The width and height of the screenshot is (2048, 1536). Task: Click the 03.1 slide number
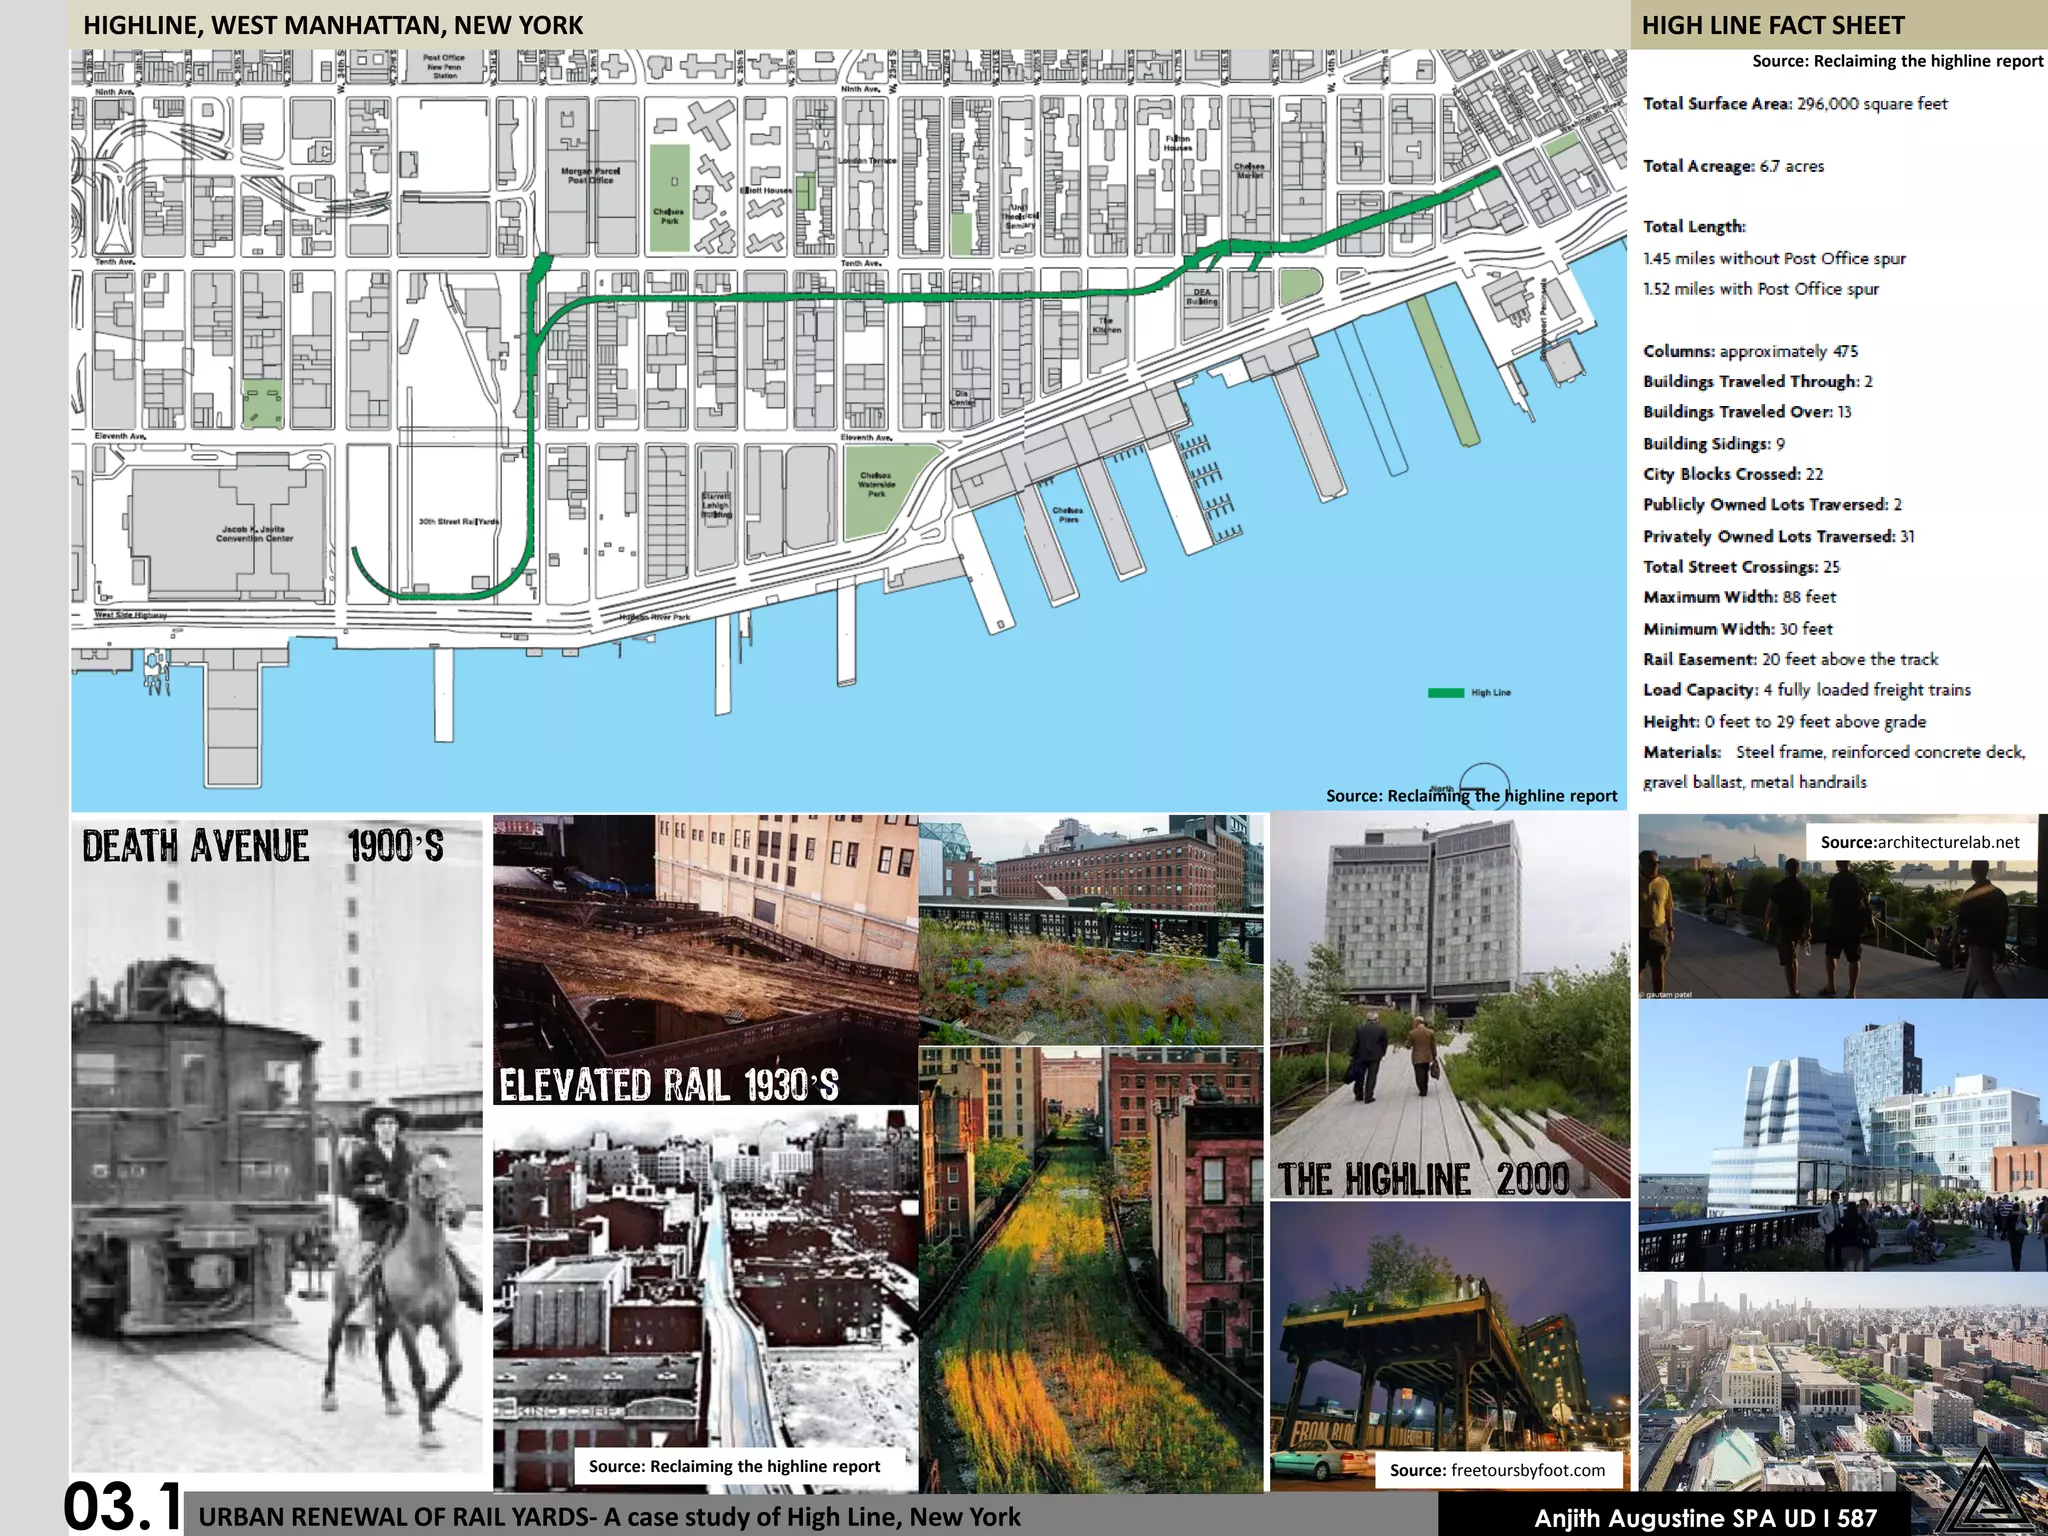124,1506
